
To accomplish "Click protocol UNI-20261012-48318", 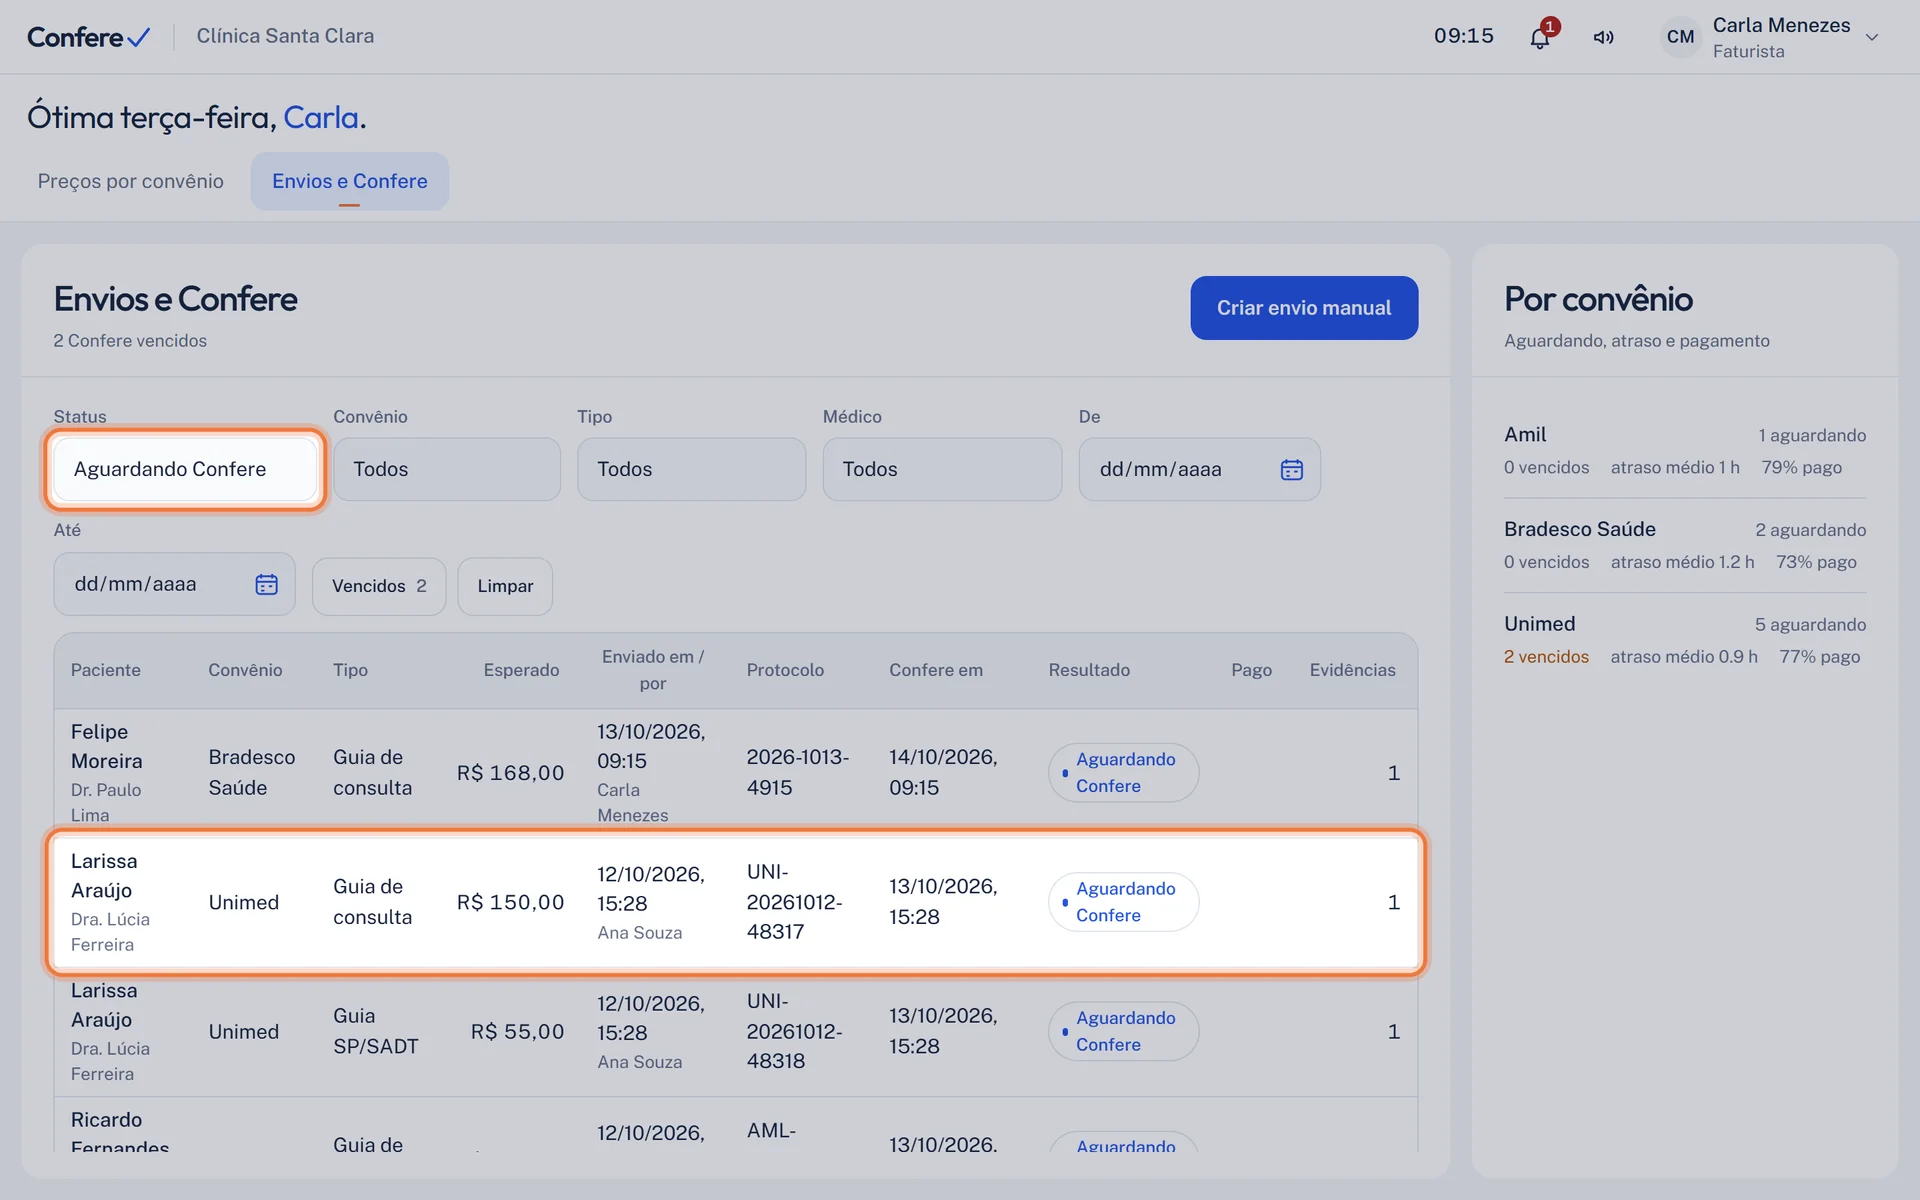I will [x=794, y=1031].
